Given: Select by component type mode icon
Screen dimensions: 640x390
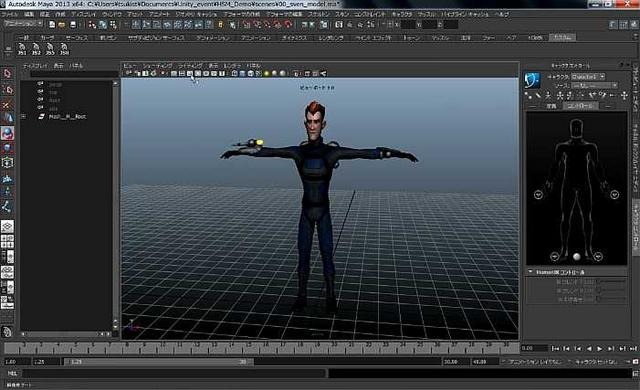Looking at the screenshot, I should tap(113, 25).
